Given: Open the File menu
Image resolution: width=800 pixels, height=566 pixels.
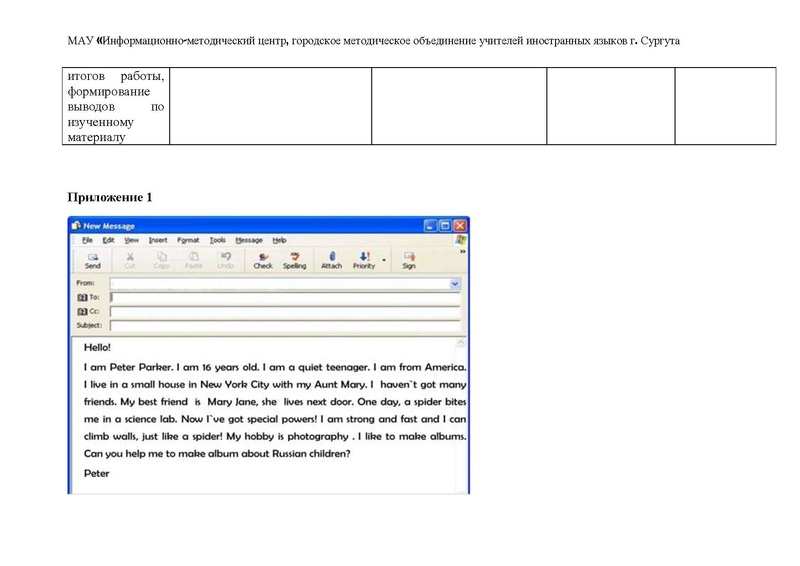Looking at the screenshot, I should point(87,240).
